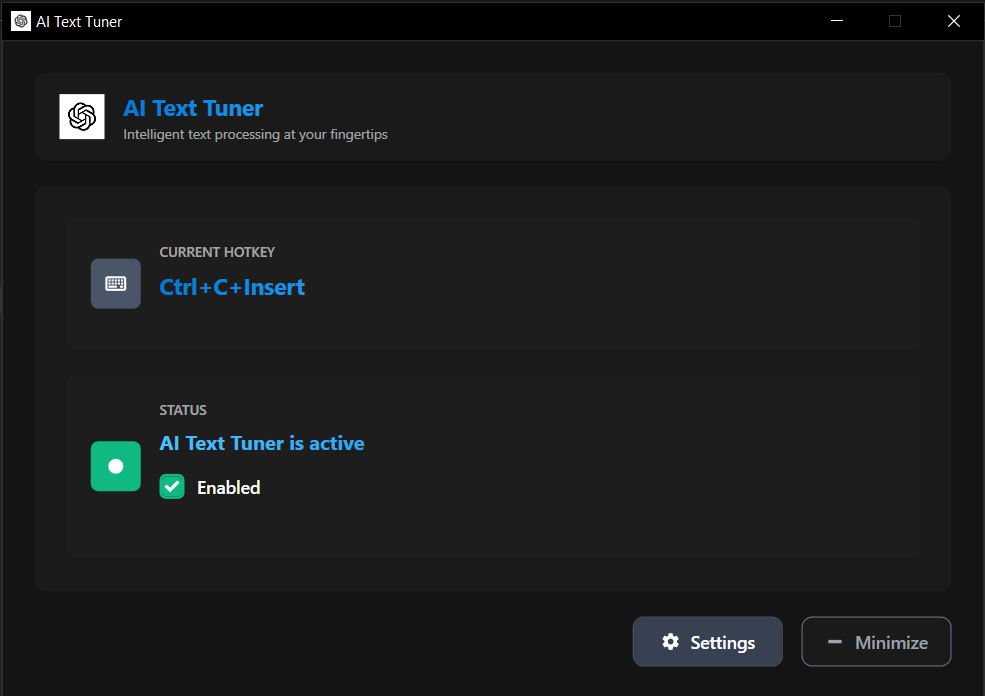Click the STATUS label
Screen dimensions: 985x696
tap(183, 410)
